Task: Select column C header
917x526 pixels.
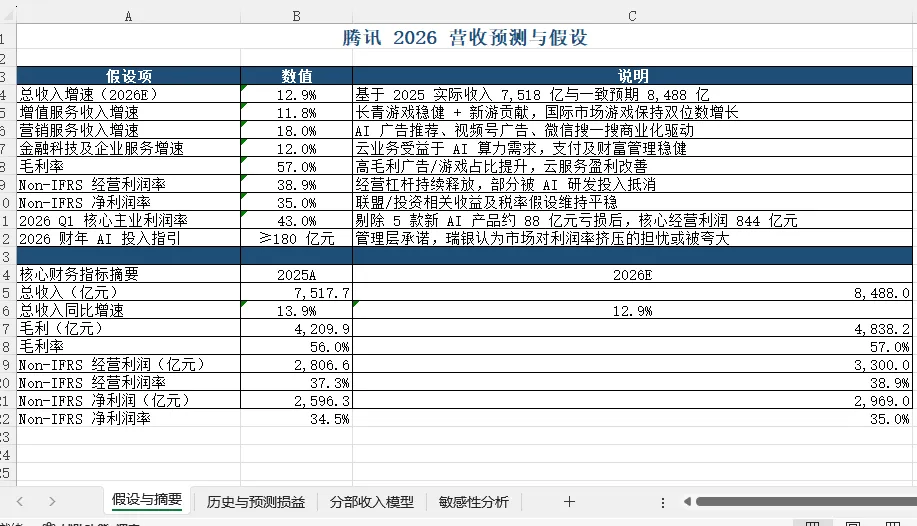Action: click(x=632, y=16)
